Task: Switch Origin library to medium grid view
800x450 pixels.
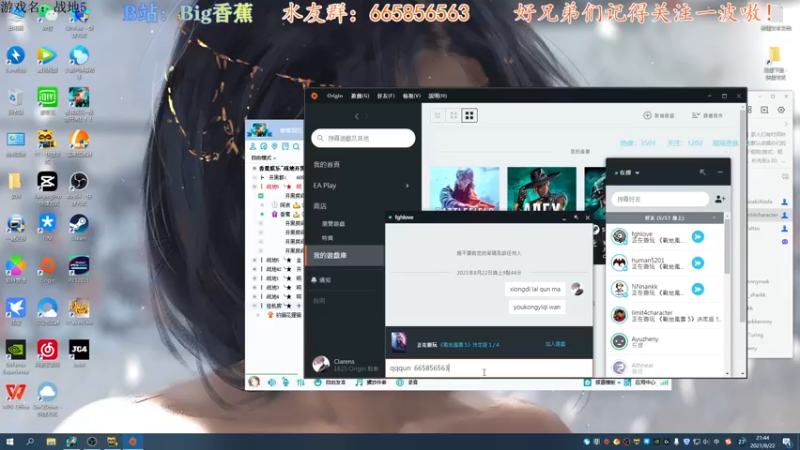Action: [454, 115]
